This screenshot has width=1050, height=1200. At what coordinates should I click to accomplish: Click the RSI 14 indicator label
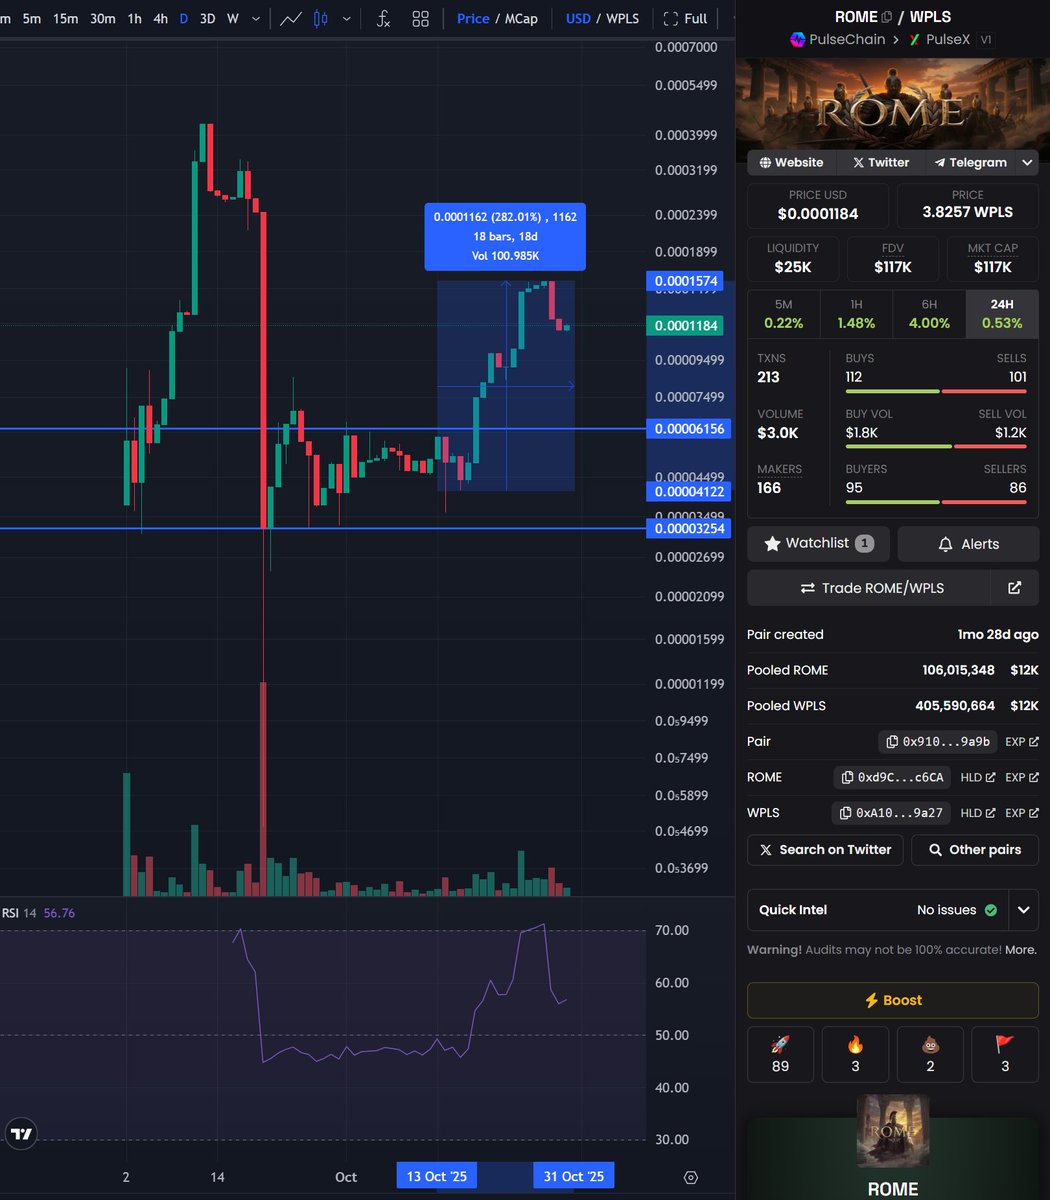click(19, 913)
